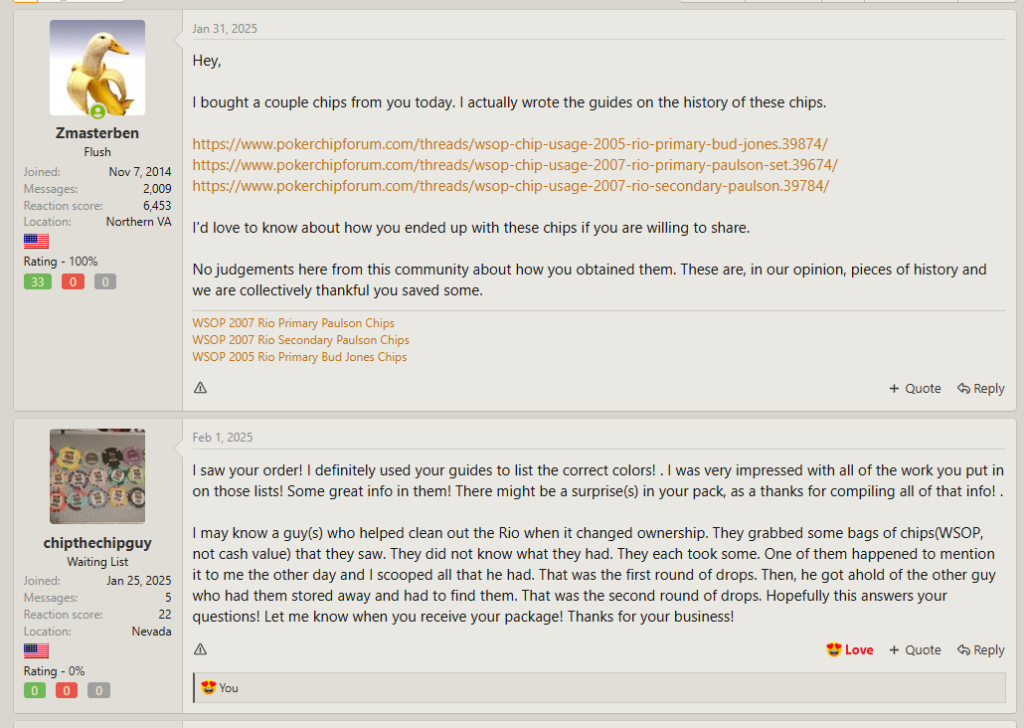Click the reaction emoji beside "You"
This screenshot has height=728, width=1024.
pos(208,687)
